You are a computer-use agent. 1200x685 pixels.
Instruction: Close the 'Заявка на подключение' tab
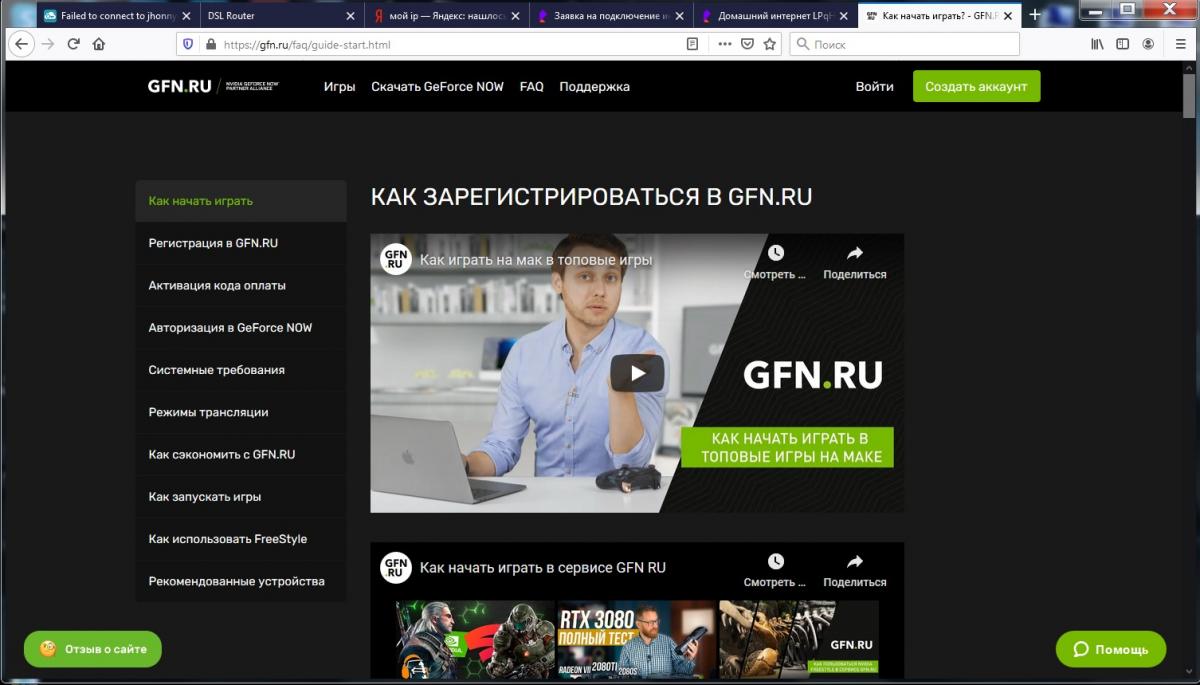click(681, 16)
